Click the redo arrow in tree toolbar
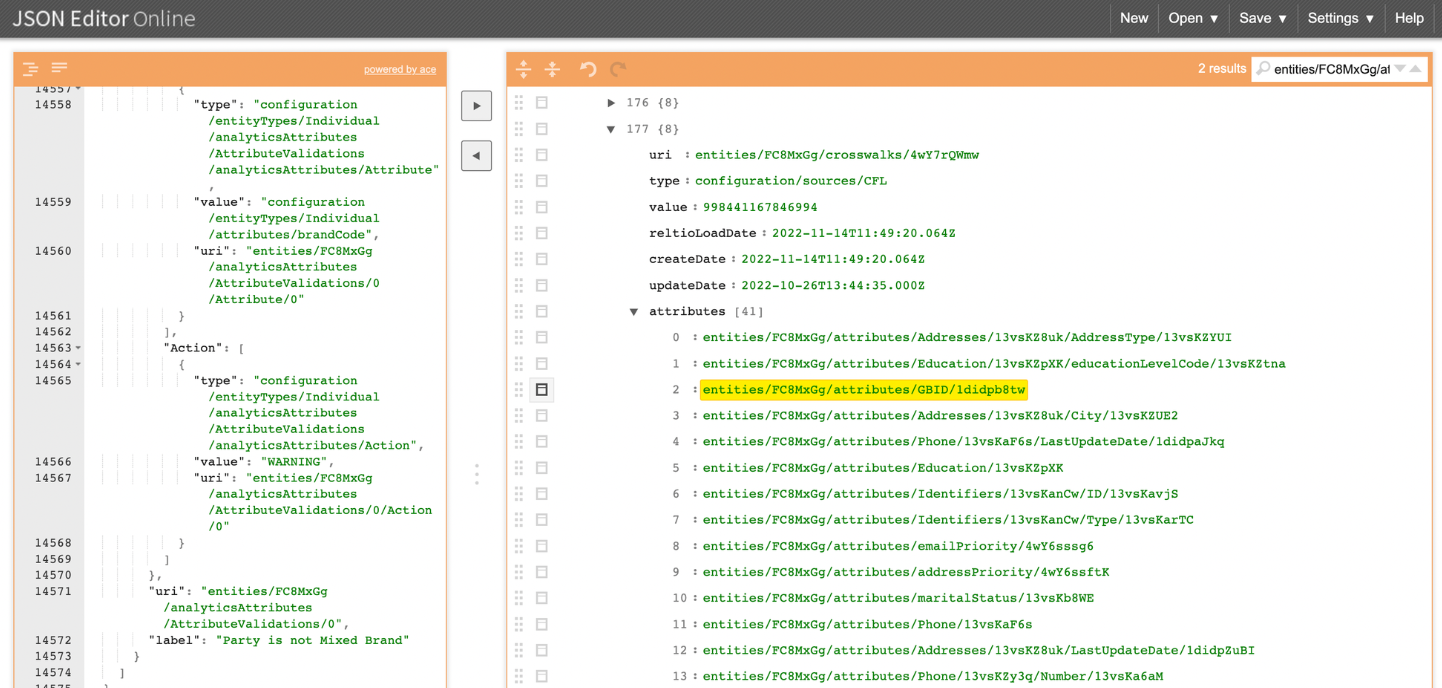This screenshot has height=688, width=1442. tap(618, 69)
